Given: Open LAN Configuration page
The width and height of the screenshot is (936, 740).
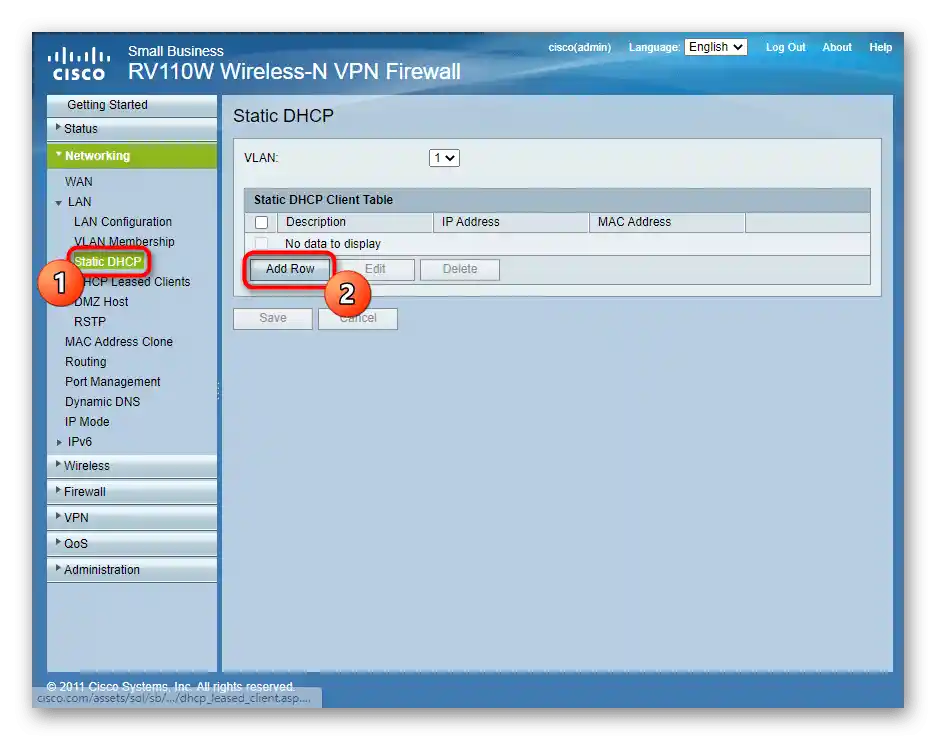Looking at the screenshot, I should point(122,221).
